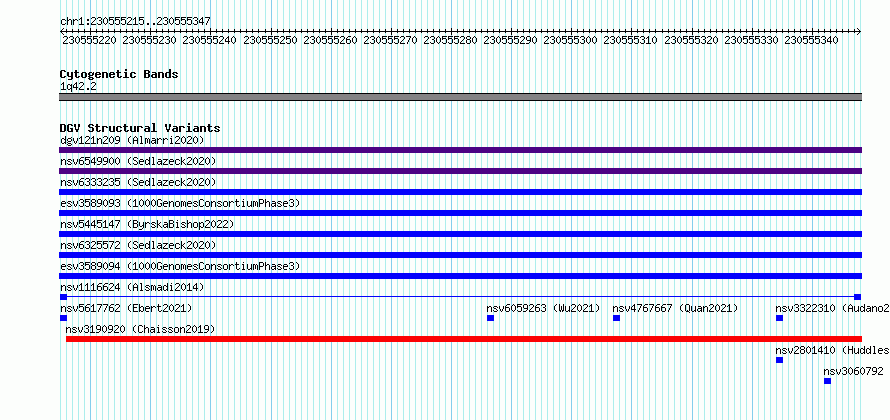Click the purple bar under dgv121n209
This screenshot has height=420, width=890.
tap(460, 150)
